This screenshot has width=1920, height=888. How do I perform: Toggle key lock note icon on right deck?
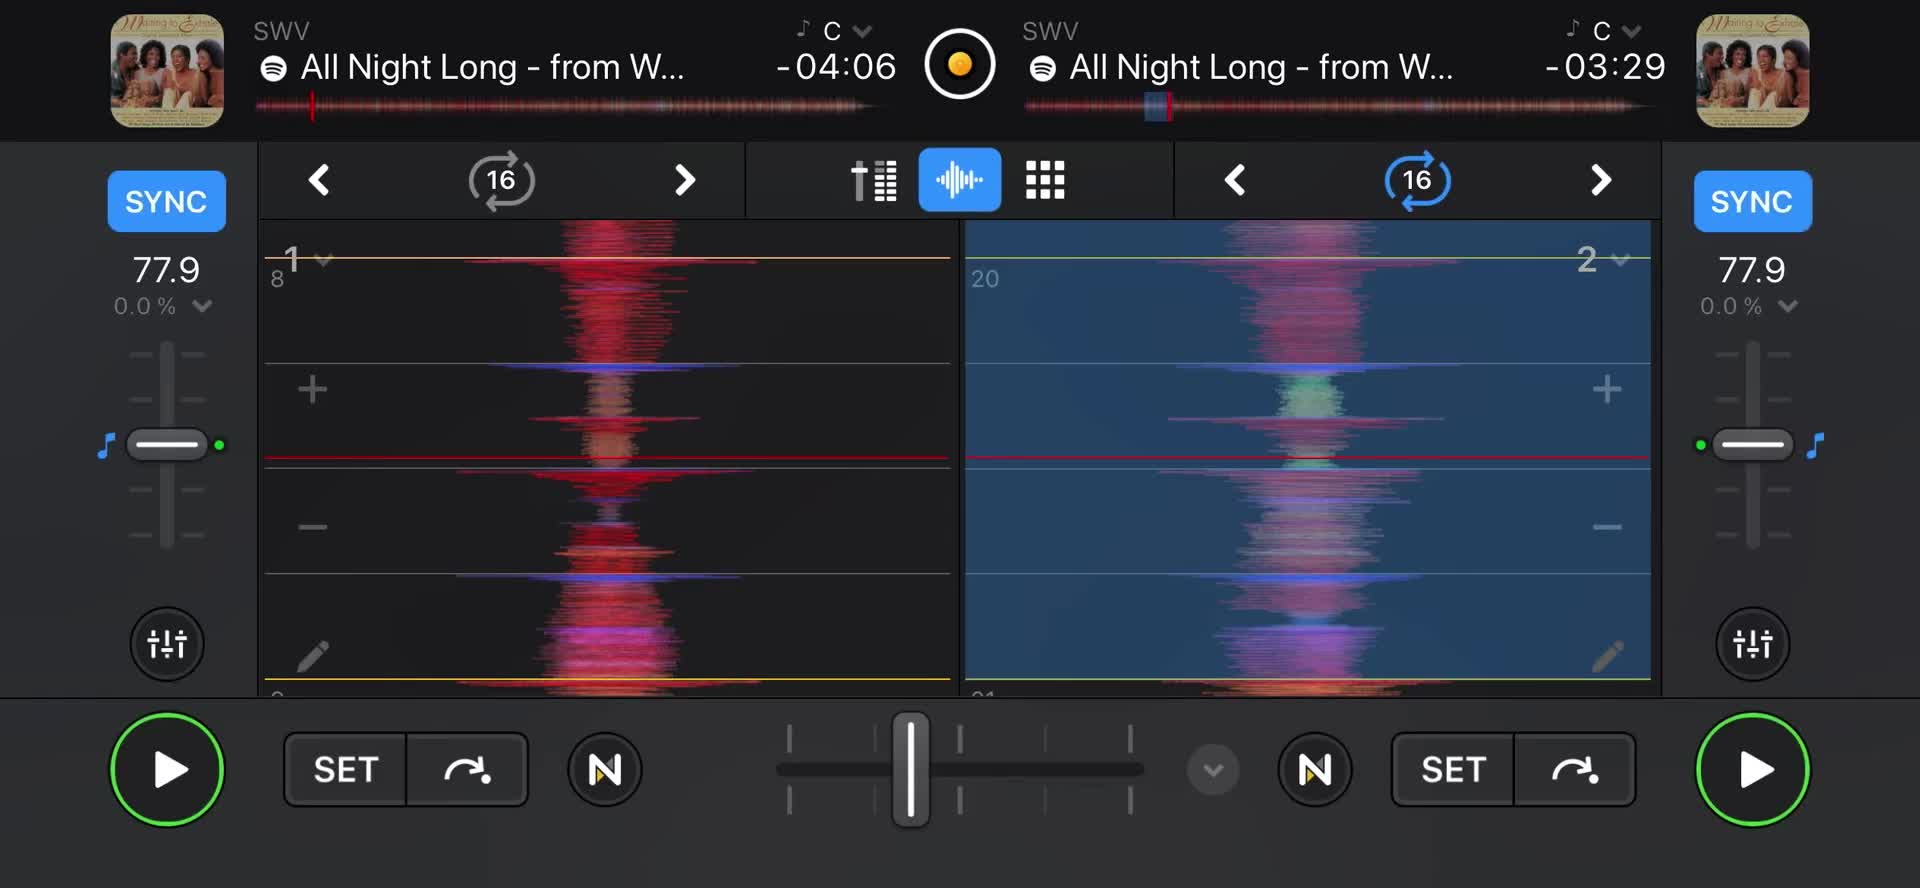(x=1815, y=445)
